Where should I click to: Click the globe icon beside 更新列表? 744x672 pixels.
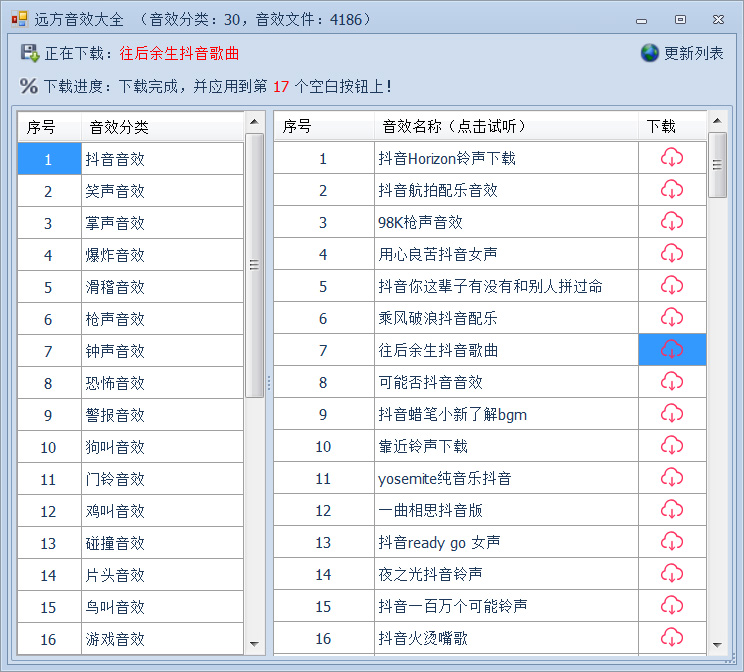coord(650,53)
